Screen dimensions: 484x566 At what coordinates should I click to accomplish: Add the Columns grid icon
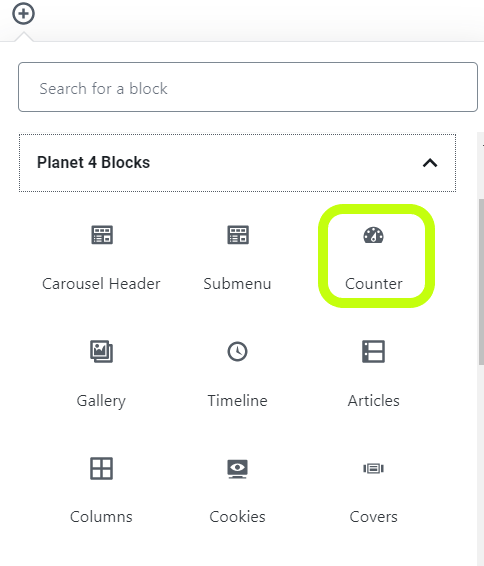101,468
